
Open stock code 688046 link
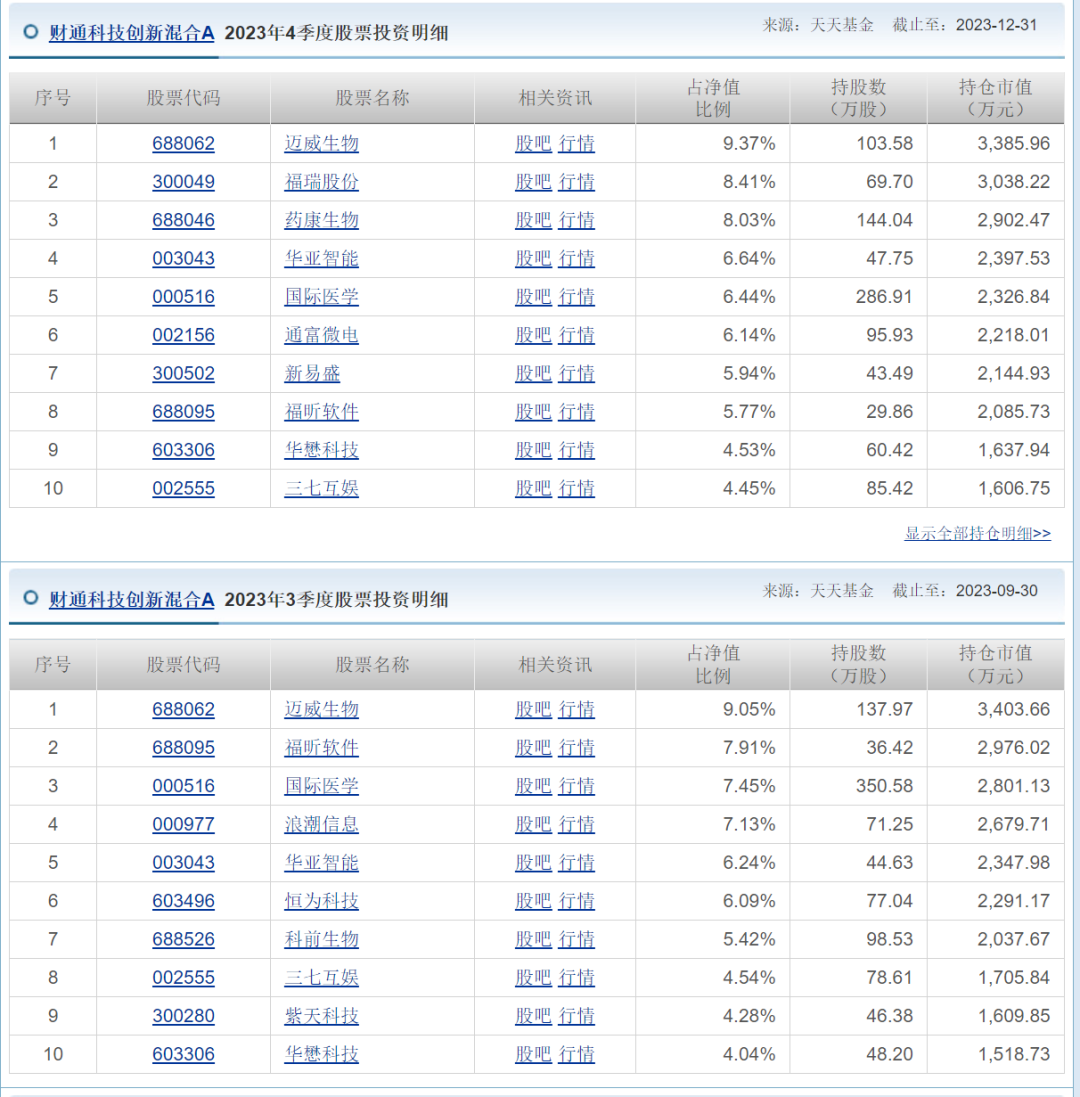183,220
